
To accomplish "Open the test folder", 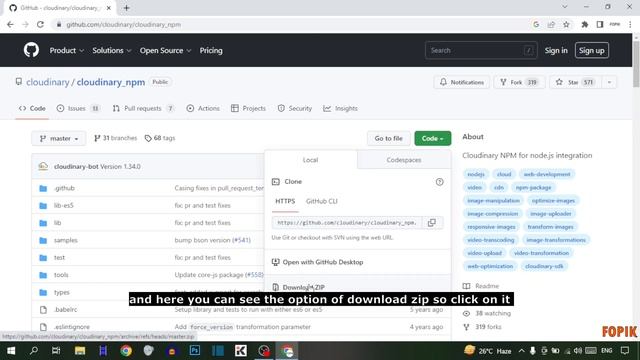I will tap(59, 258).
